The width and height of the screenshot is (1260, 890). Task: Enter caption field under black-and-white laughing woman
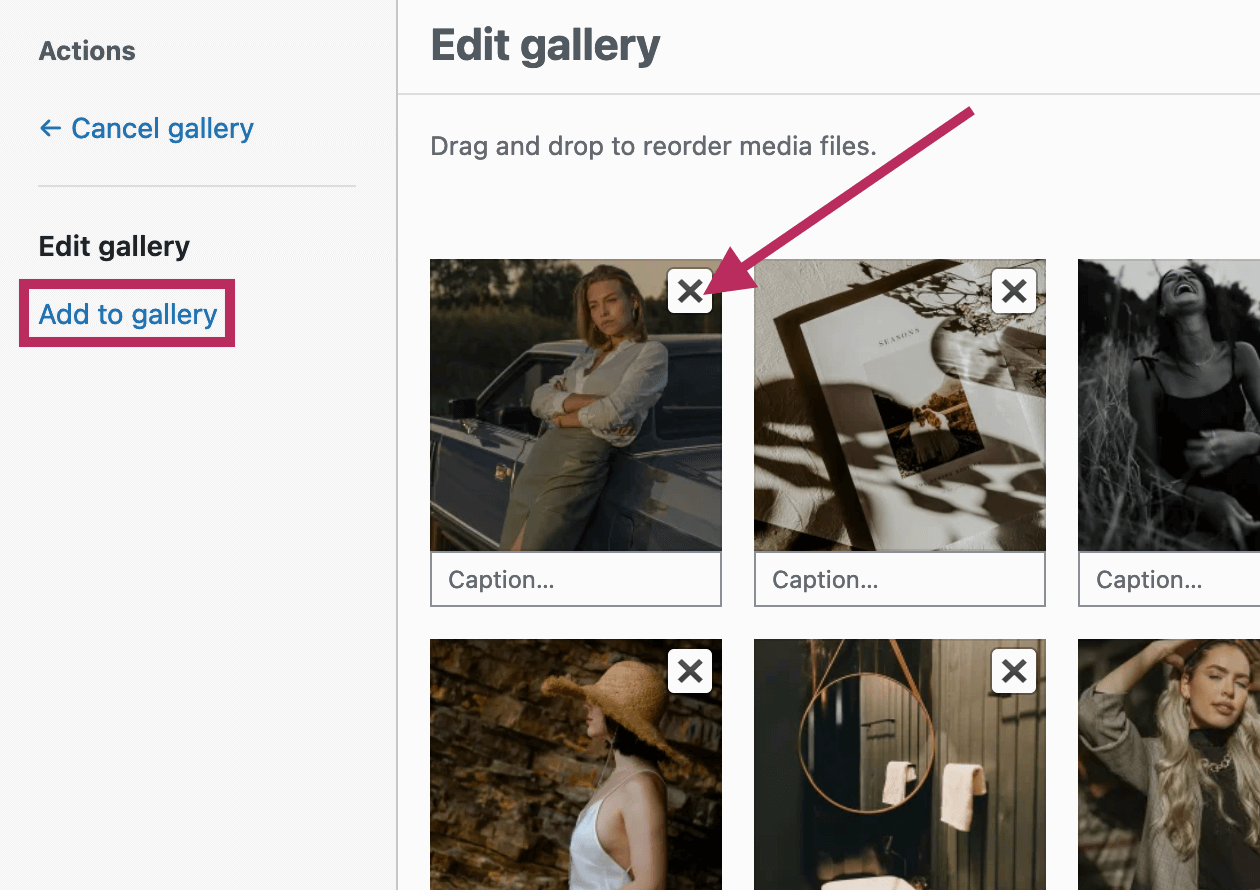coord(1170,580)
